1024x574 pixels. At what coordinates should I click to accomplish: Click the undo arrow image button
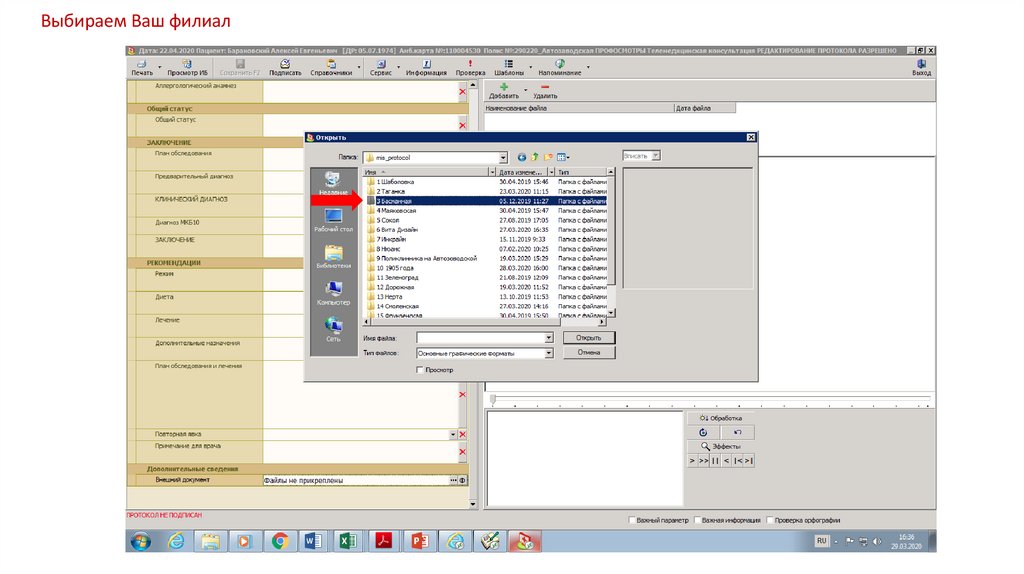(737, 432)
